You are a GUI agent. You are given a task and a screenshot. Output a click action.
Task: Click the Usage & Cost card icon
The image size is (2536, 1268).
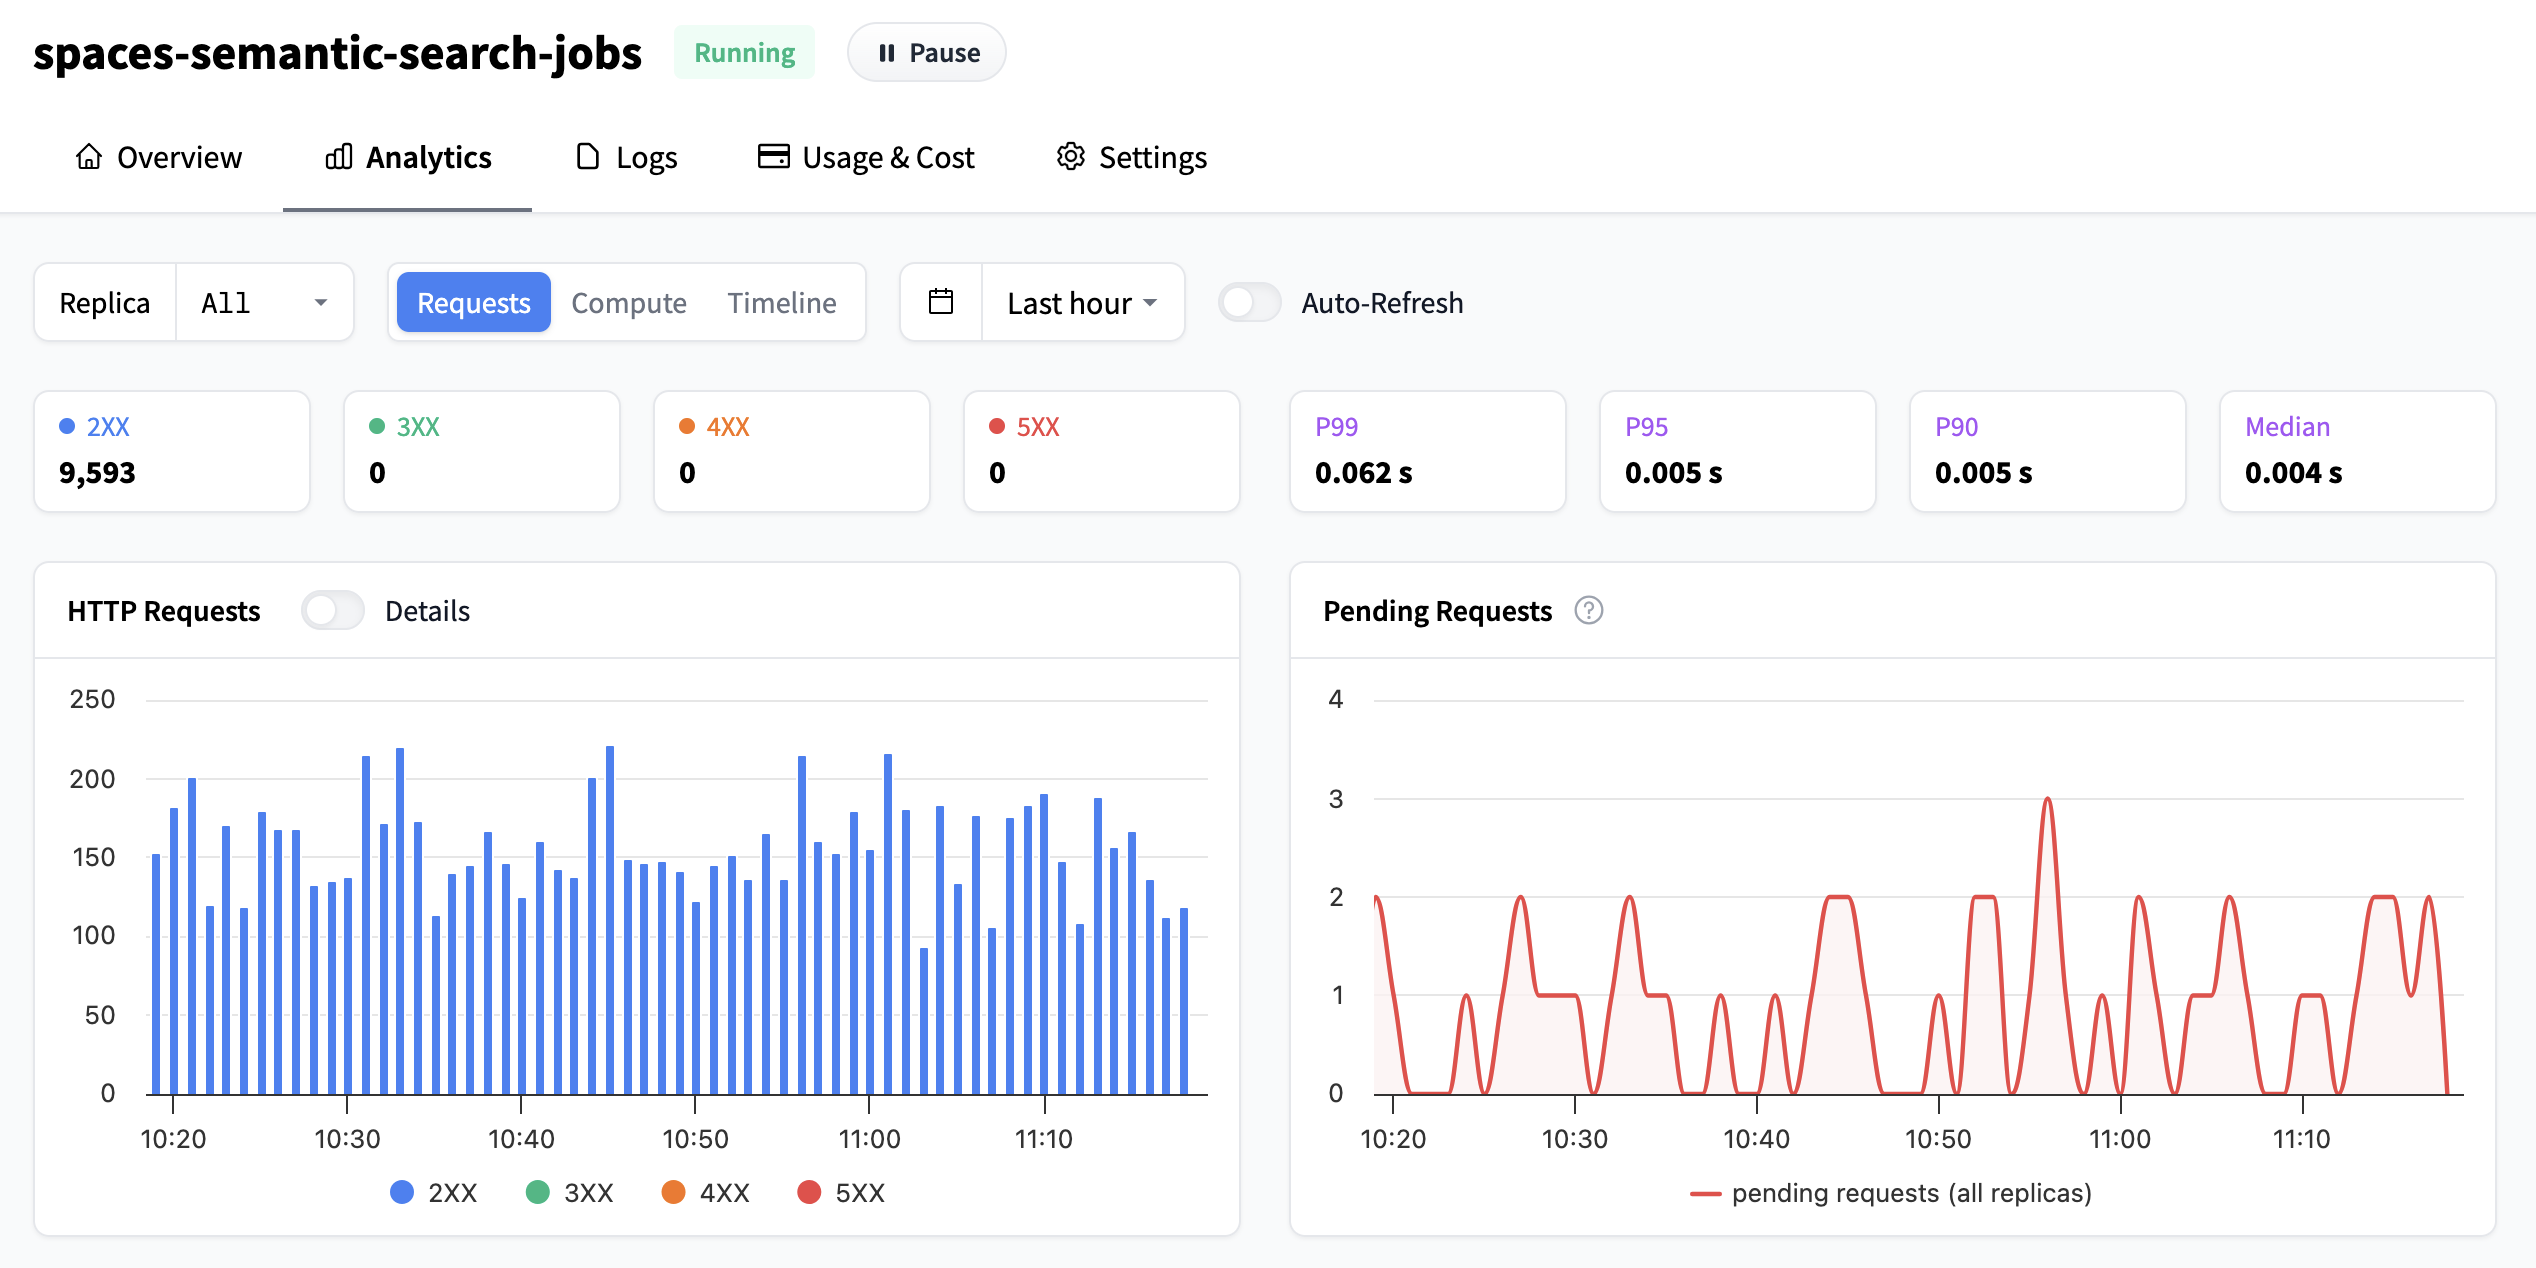773,157
